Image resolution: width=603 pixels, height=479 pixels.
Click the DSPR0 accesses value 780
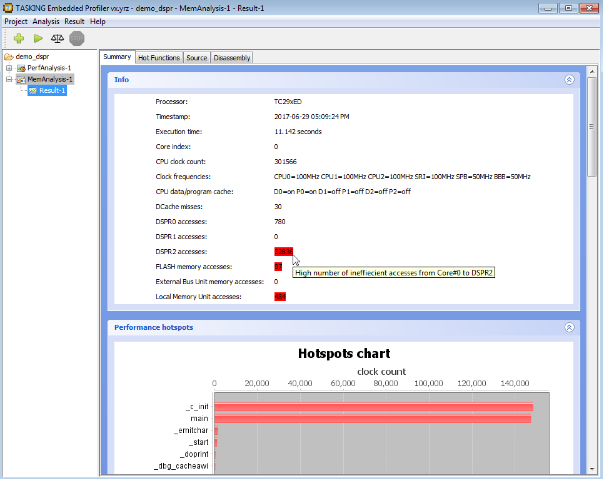(x=280, y=221)
